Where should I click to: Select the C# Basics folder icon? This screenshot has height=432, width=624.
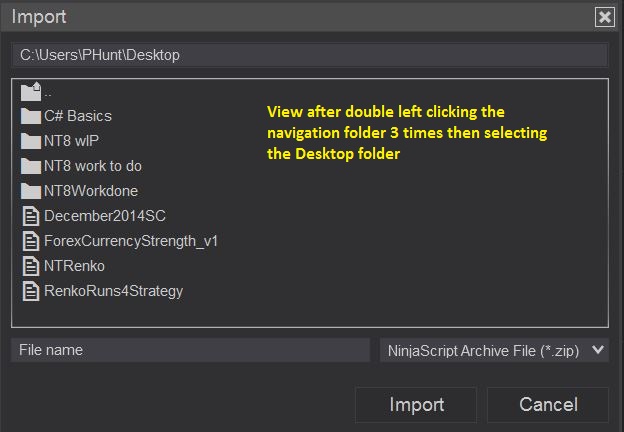pyautogui.click(x=30, y=116)
